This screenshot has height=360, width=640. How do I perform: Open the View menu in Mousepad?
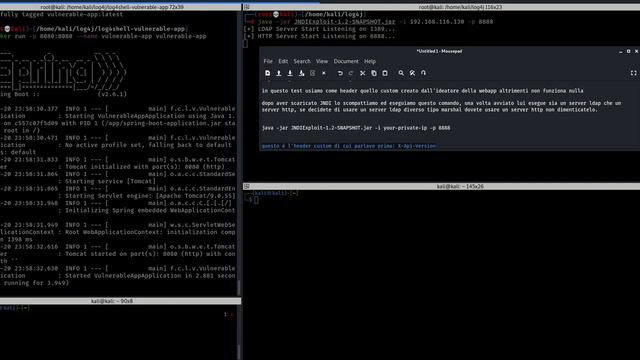tap(322, 61)
